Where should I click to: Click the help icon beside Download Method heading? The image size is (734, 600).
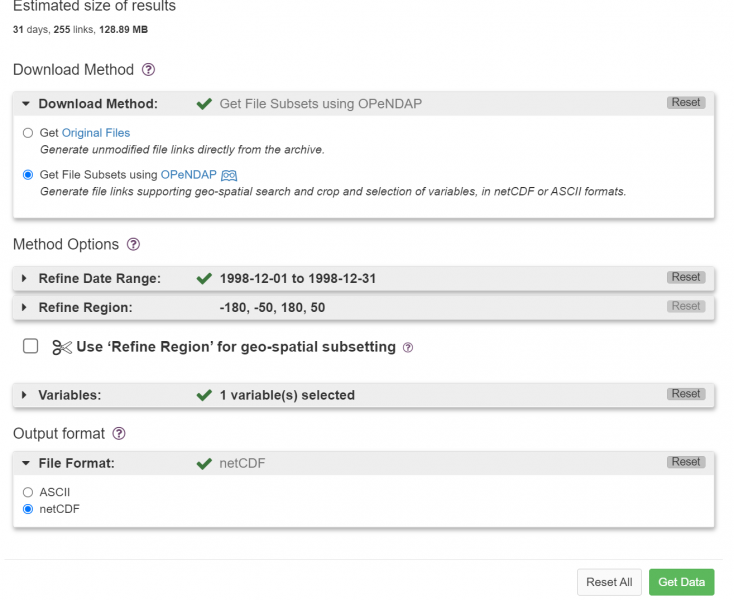coord(149,70)
